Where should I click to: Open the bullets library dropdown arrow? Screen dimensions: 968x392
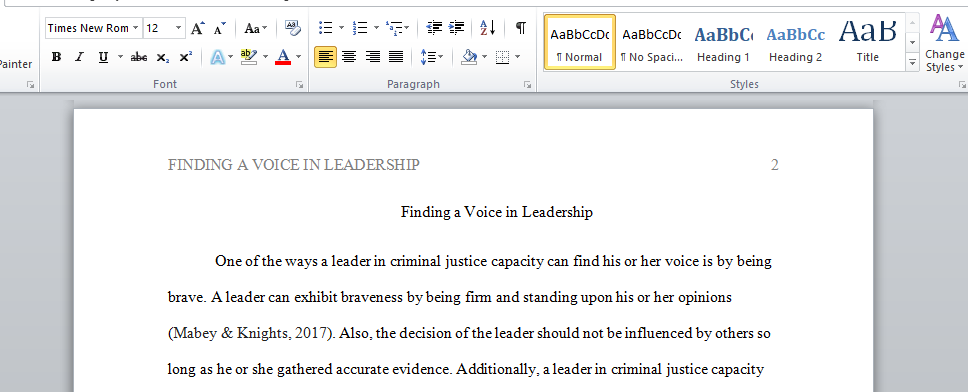point(341,28)
